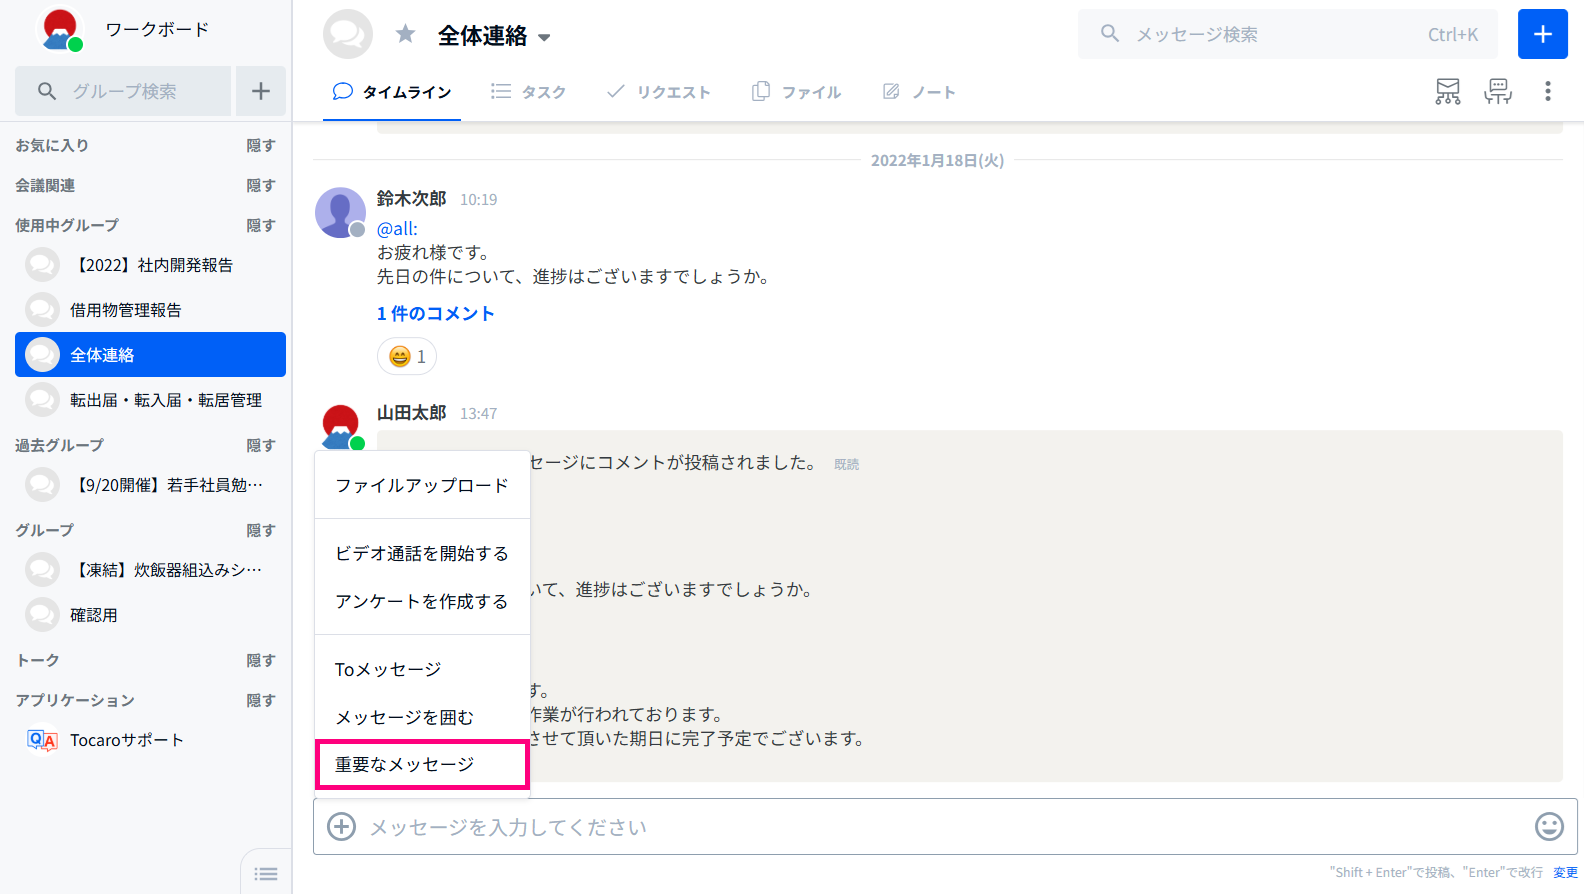The image size is (1584, 894).
Task: Click the @all mention link
Action: pyautogui.click(x=397, y=229)
